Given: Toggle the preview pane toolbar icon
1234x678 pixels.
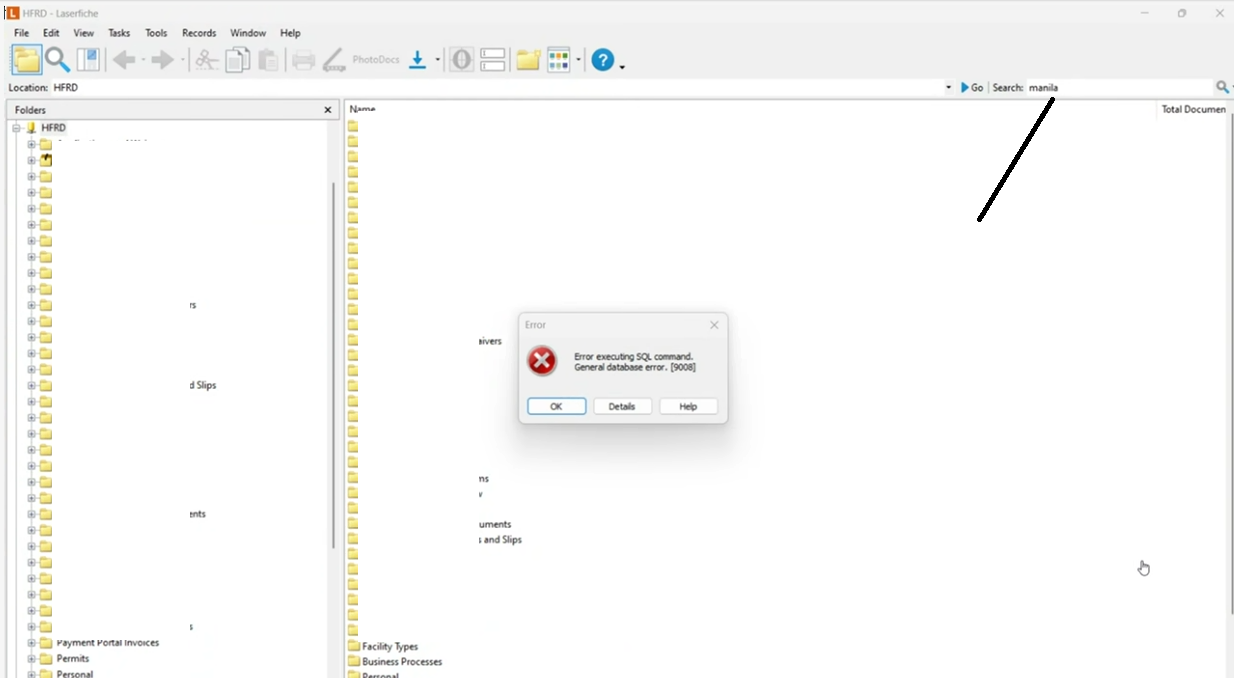Looking at the screenshot, I should click(x=89, y=60).
